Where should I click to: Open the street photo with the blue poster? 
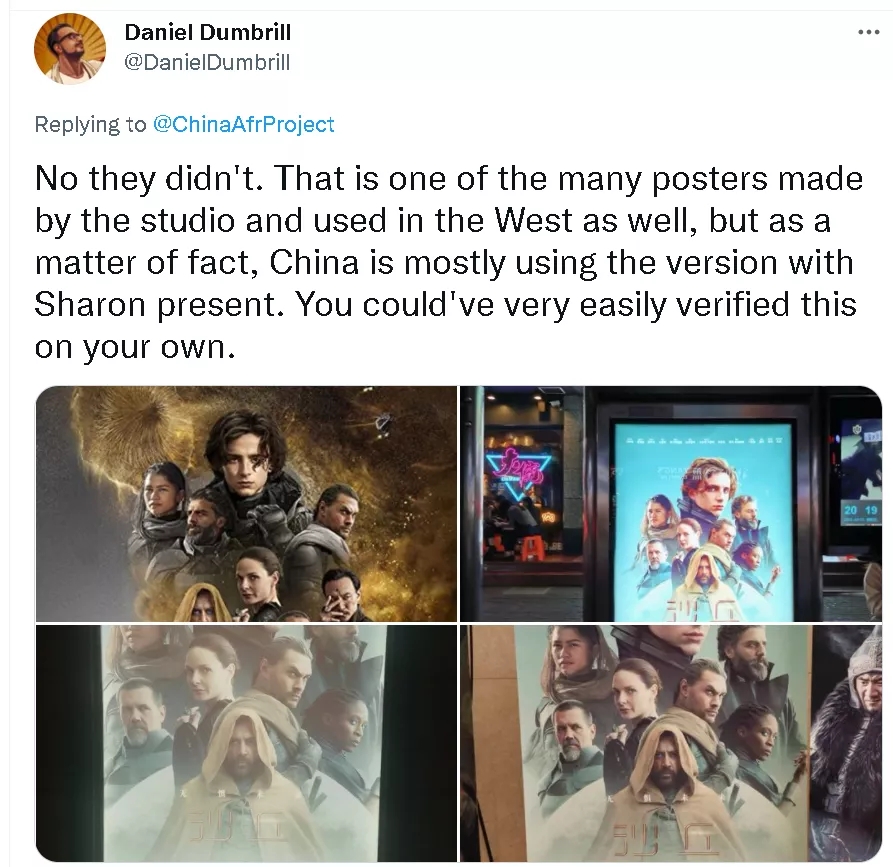click(671, 504)
